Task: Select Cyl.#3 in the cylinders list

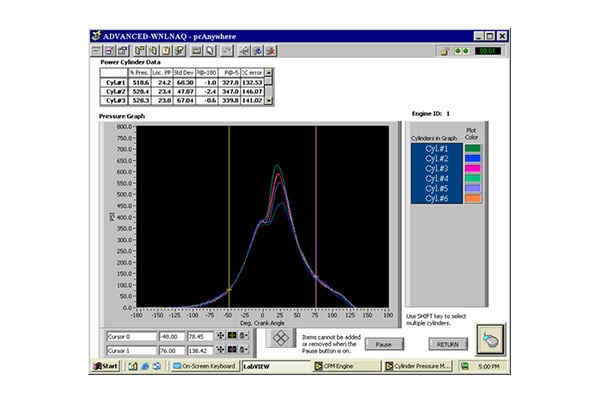Action: point(437,168)
